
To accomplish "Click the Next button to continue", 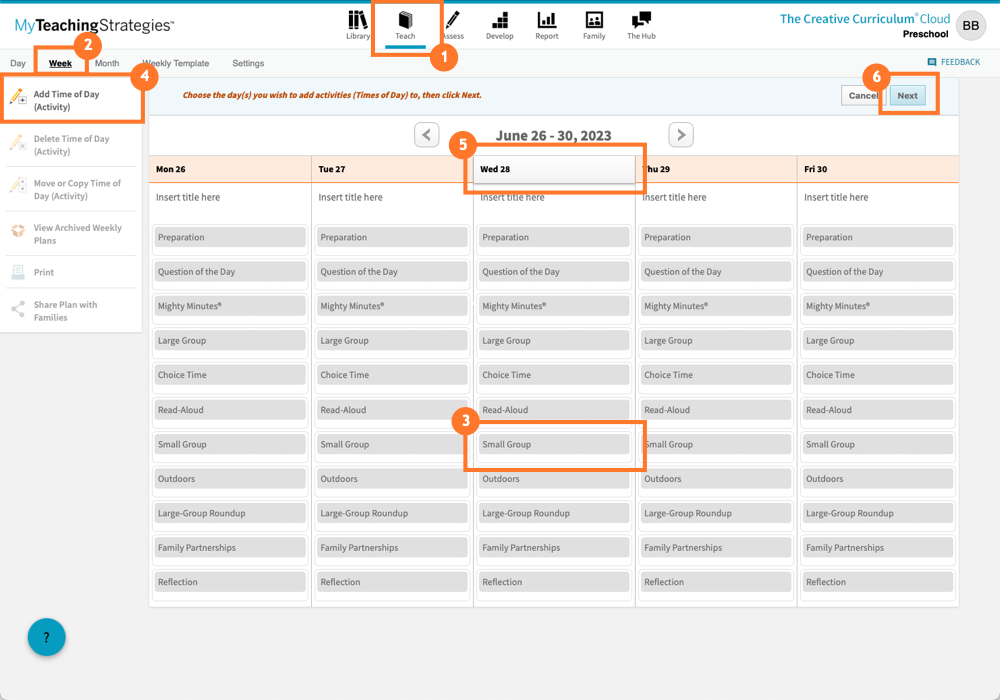I will pyautogui.click(x=907, y=95).
